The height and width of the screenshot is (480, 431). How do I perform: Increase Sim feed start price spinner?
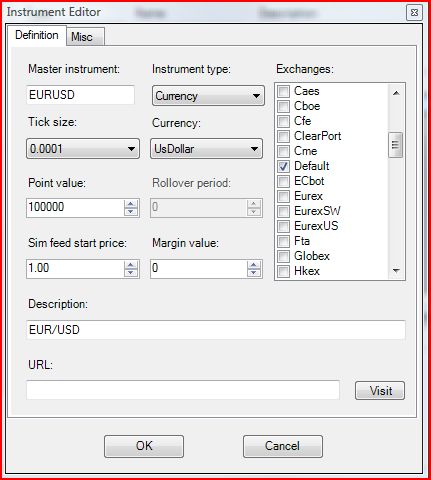pyautogui.click(x=131, y=265)
